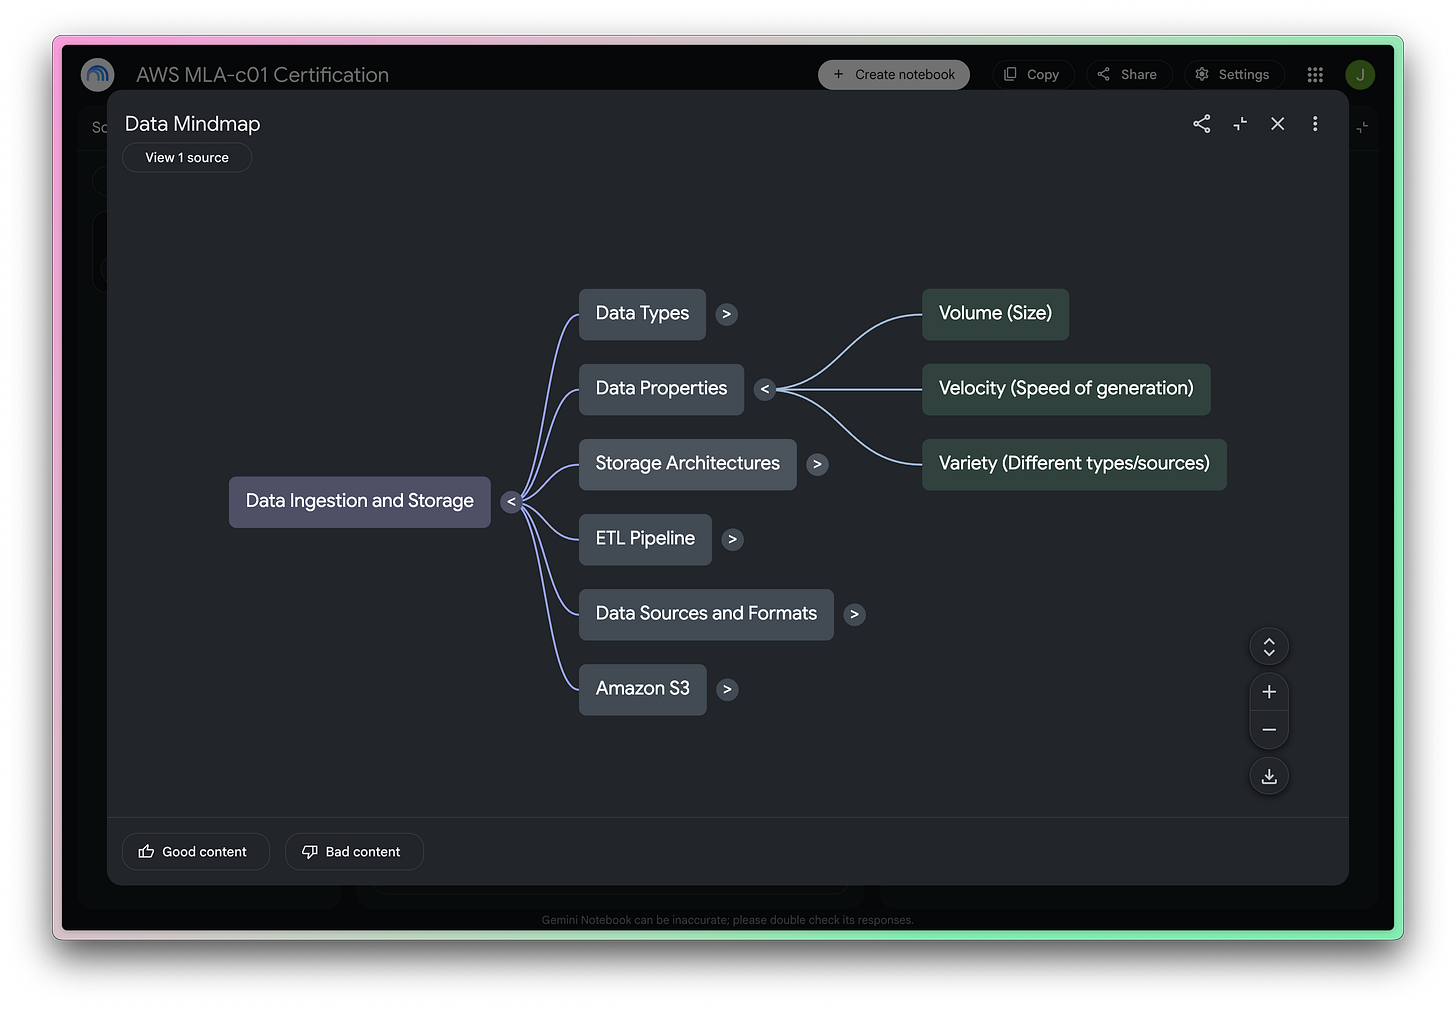Select the ETL Pipeline node label
1456x1009 pixels.
645,539
